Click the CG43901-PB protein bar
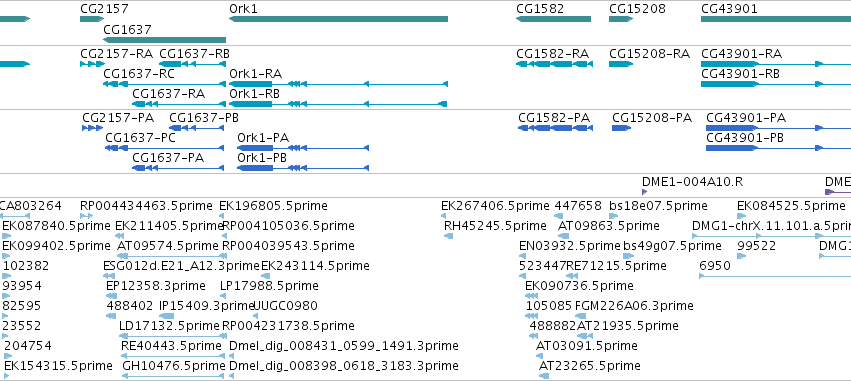851x381 pixels. click(x=778, y=148)
